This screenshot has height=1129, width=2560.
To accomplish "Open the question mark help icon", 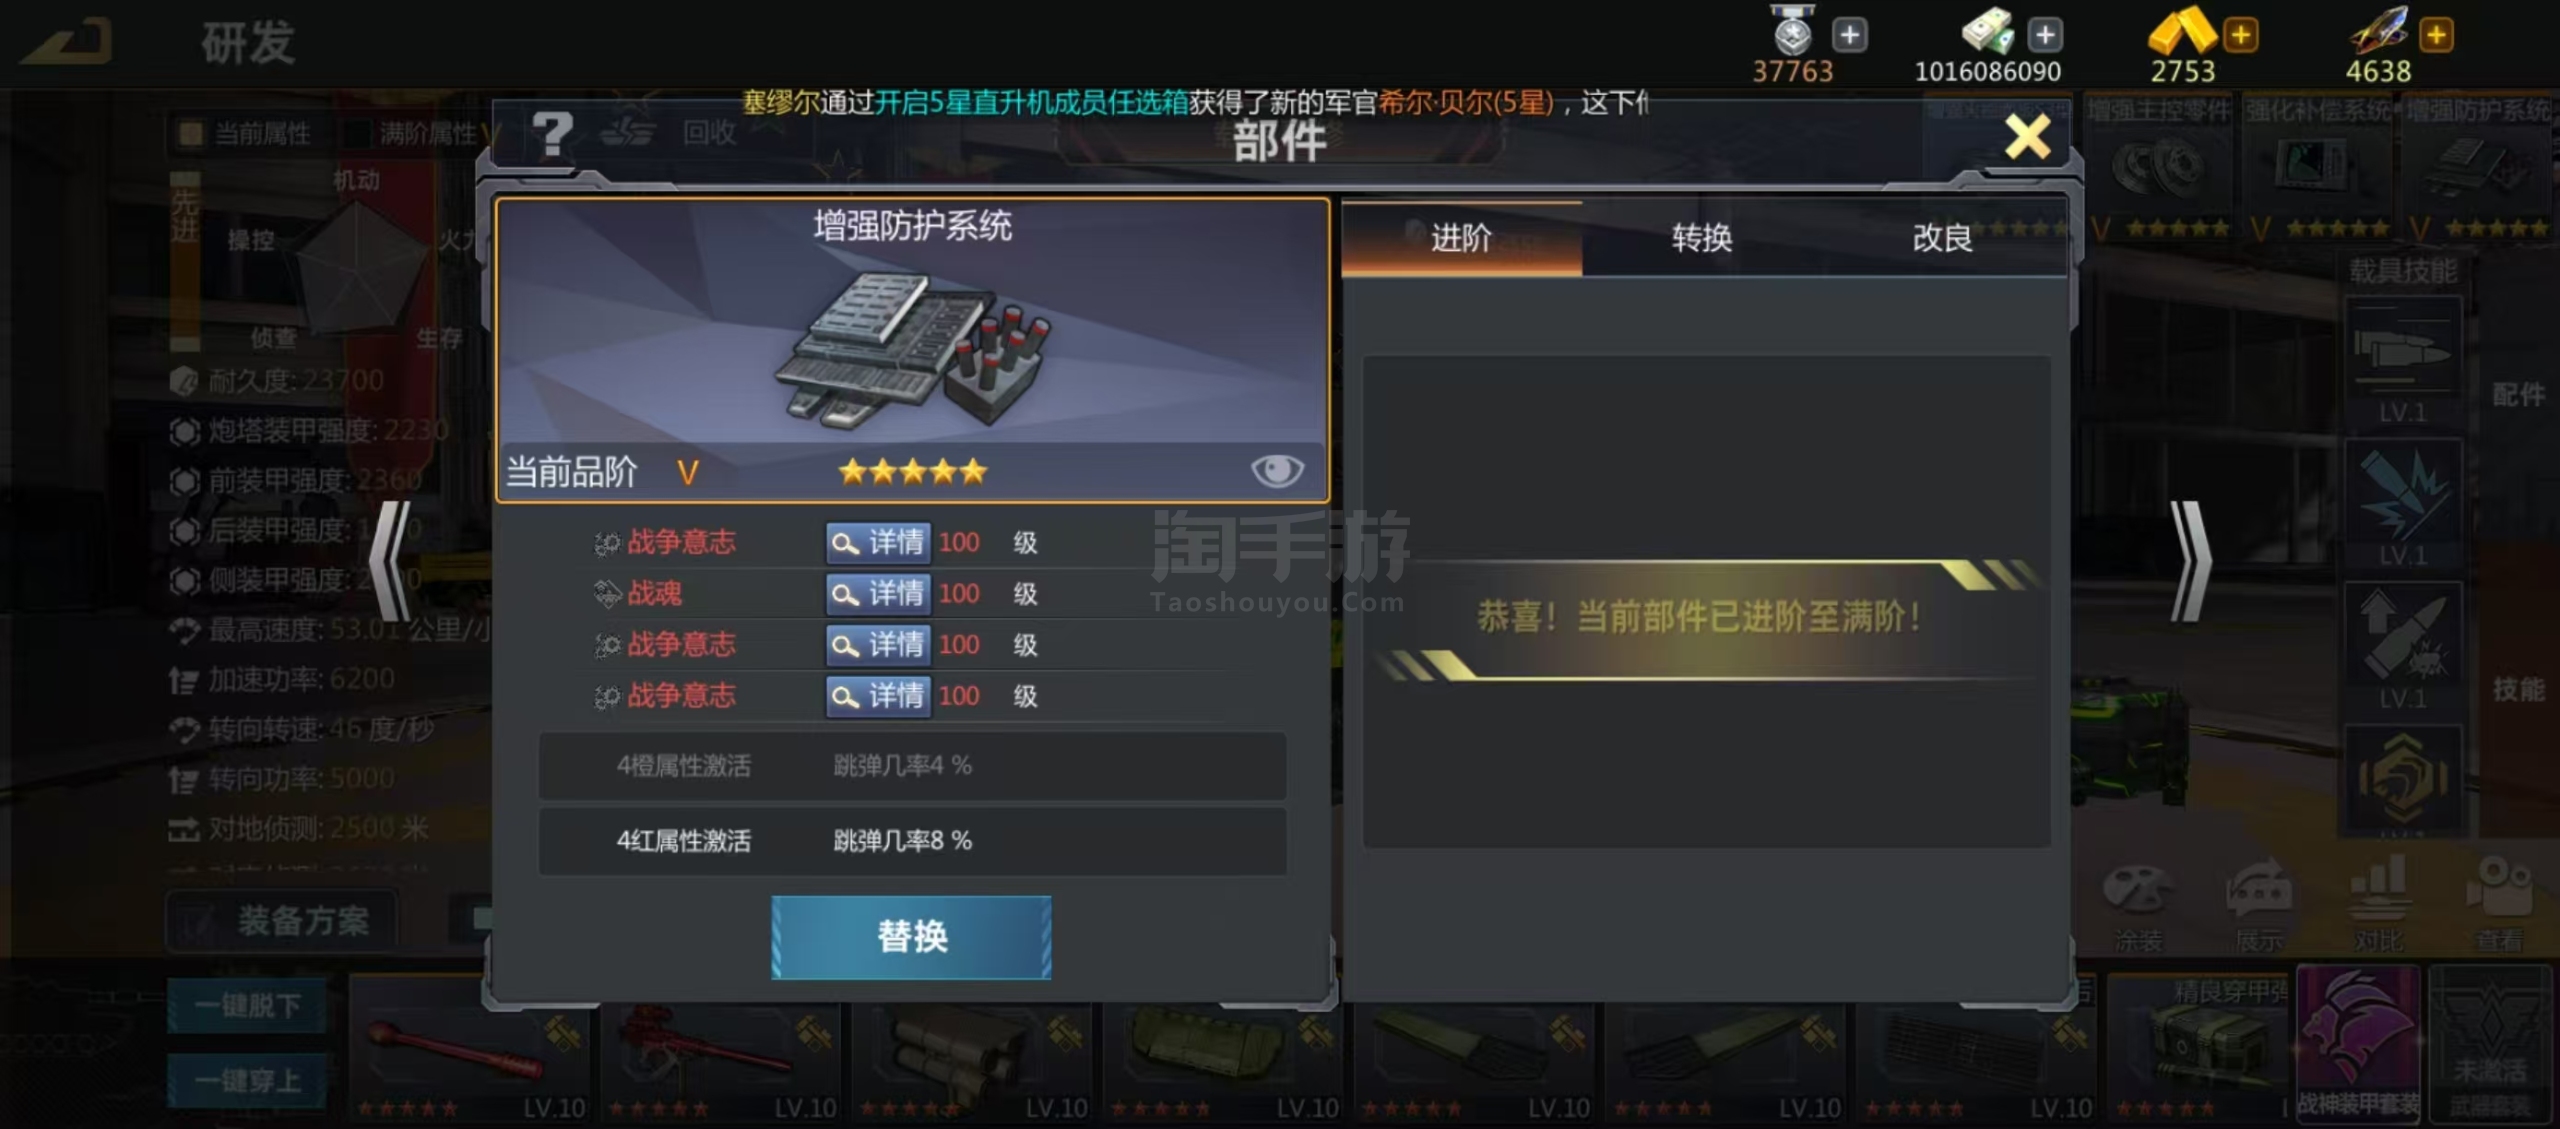I will coord(552,135).
